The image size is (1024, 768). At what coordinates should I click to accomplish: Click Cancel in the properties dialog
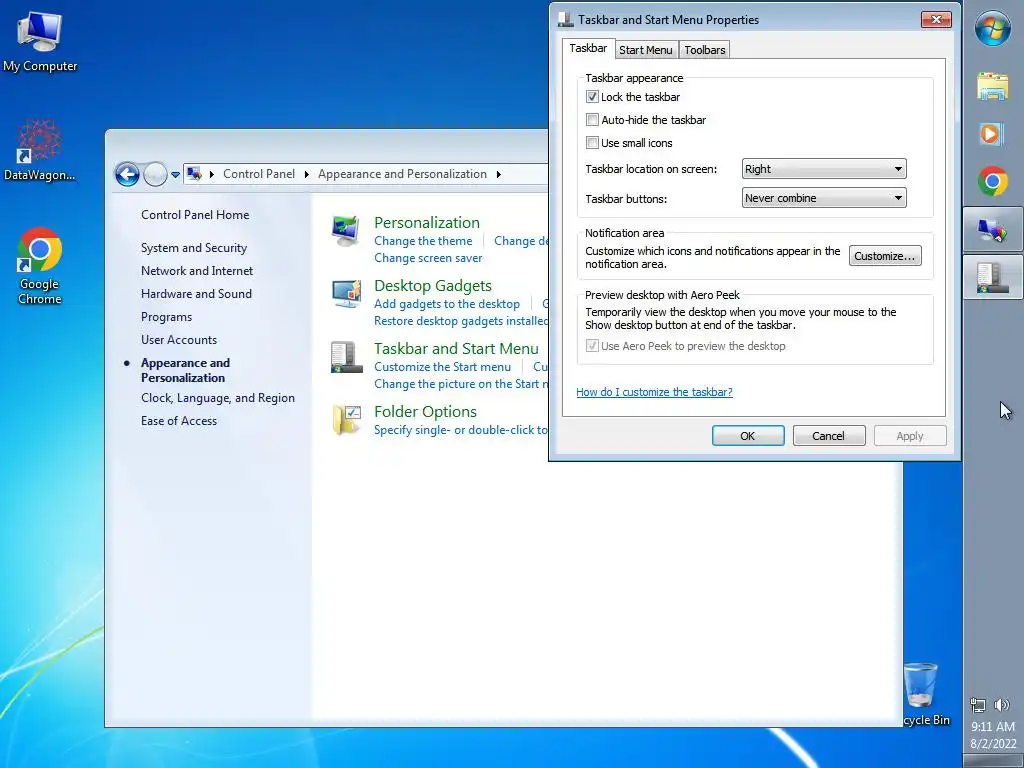[x=829, y=436]
